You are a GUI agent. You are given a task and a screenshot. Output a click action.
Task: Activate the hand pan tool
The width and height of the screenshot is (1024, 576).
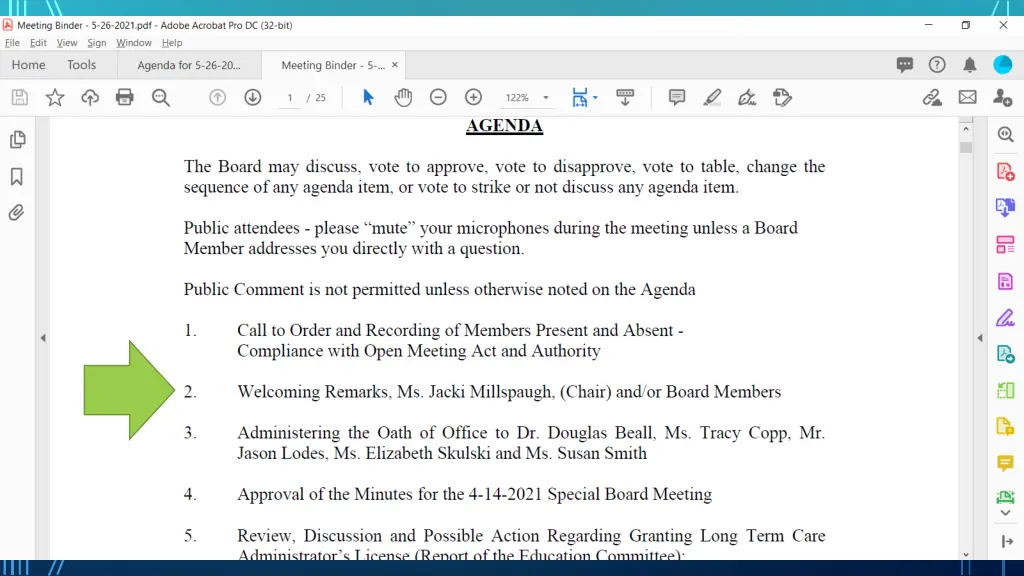tap(404, 97)
